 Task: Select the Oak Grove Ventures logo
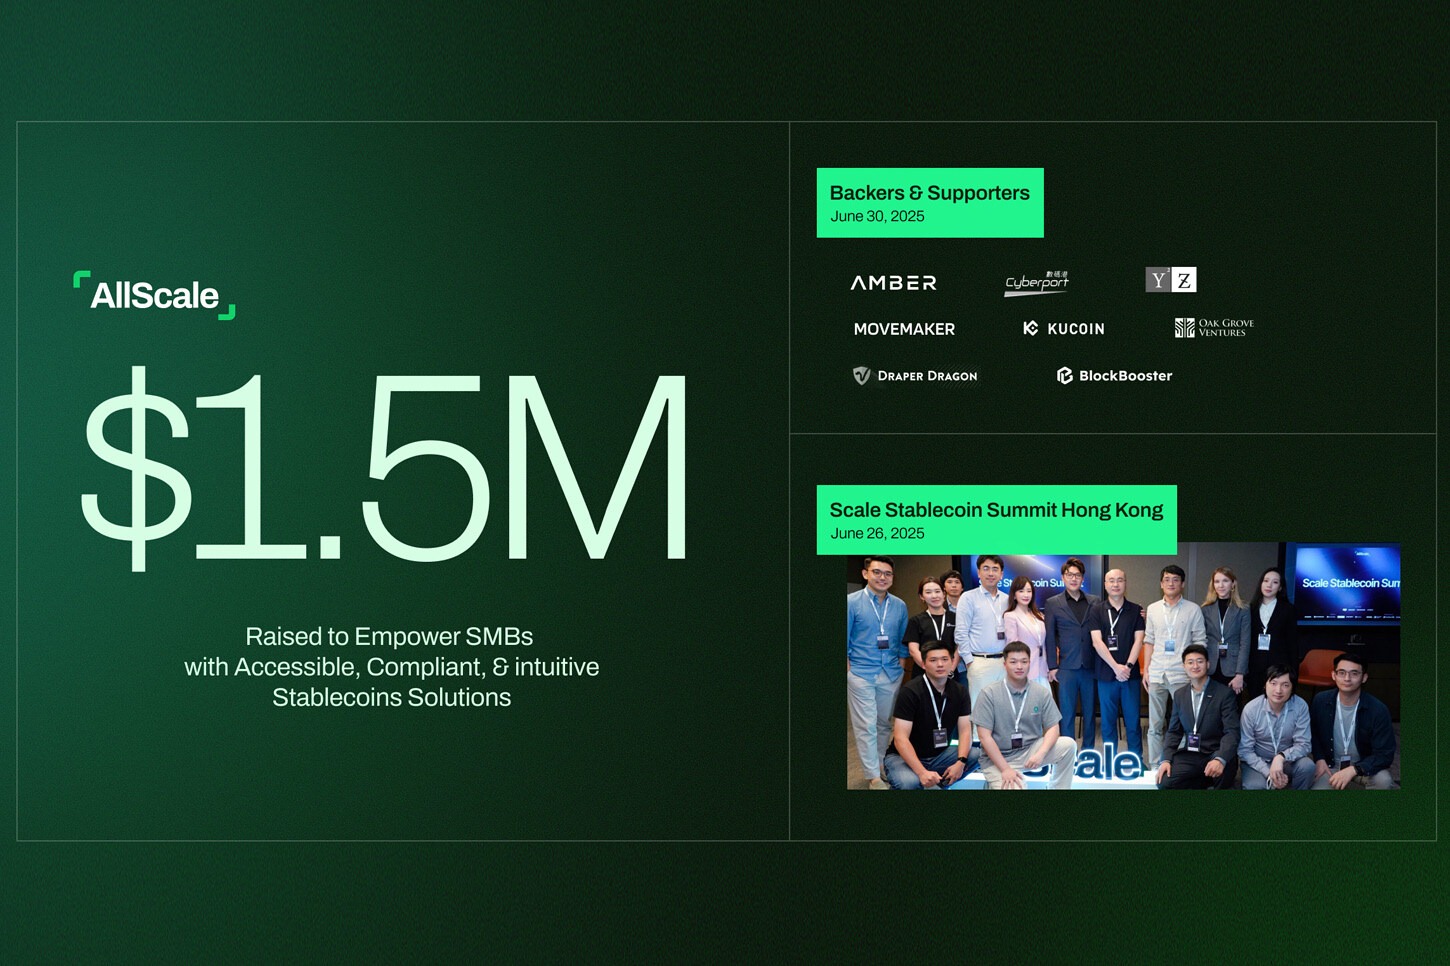pos(1214,328)
